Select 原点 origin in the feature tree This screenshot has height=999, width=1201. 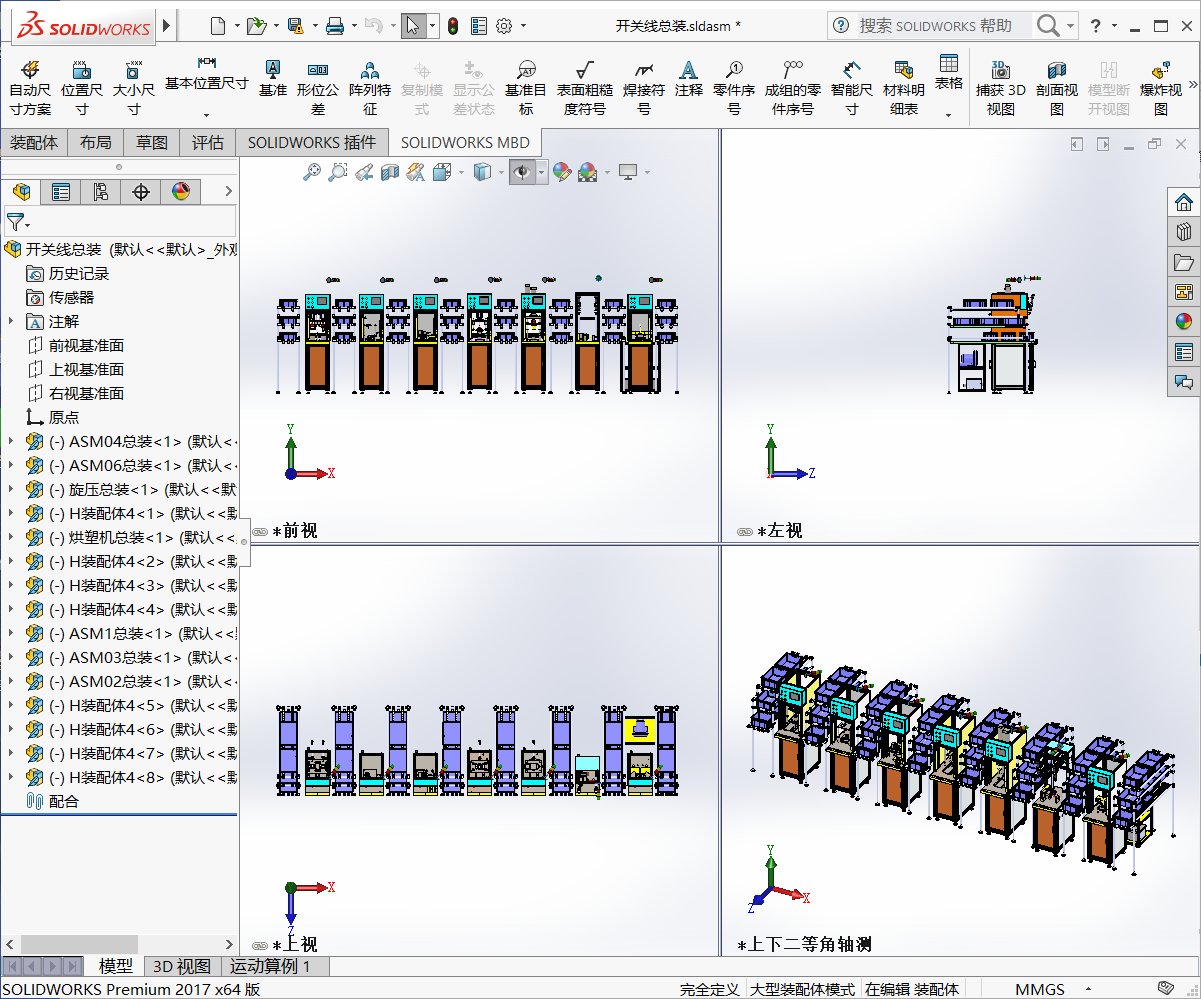pos(63,417)
